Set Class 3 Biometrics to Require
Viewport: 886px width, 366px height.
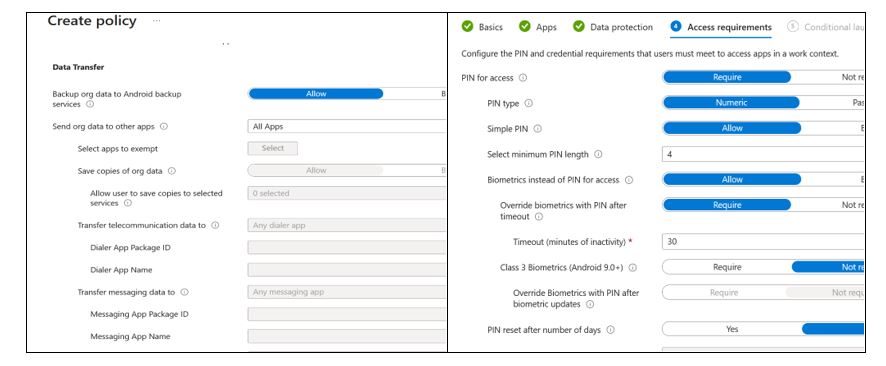pos(727,267)
